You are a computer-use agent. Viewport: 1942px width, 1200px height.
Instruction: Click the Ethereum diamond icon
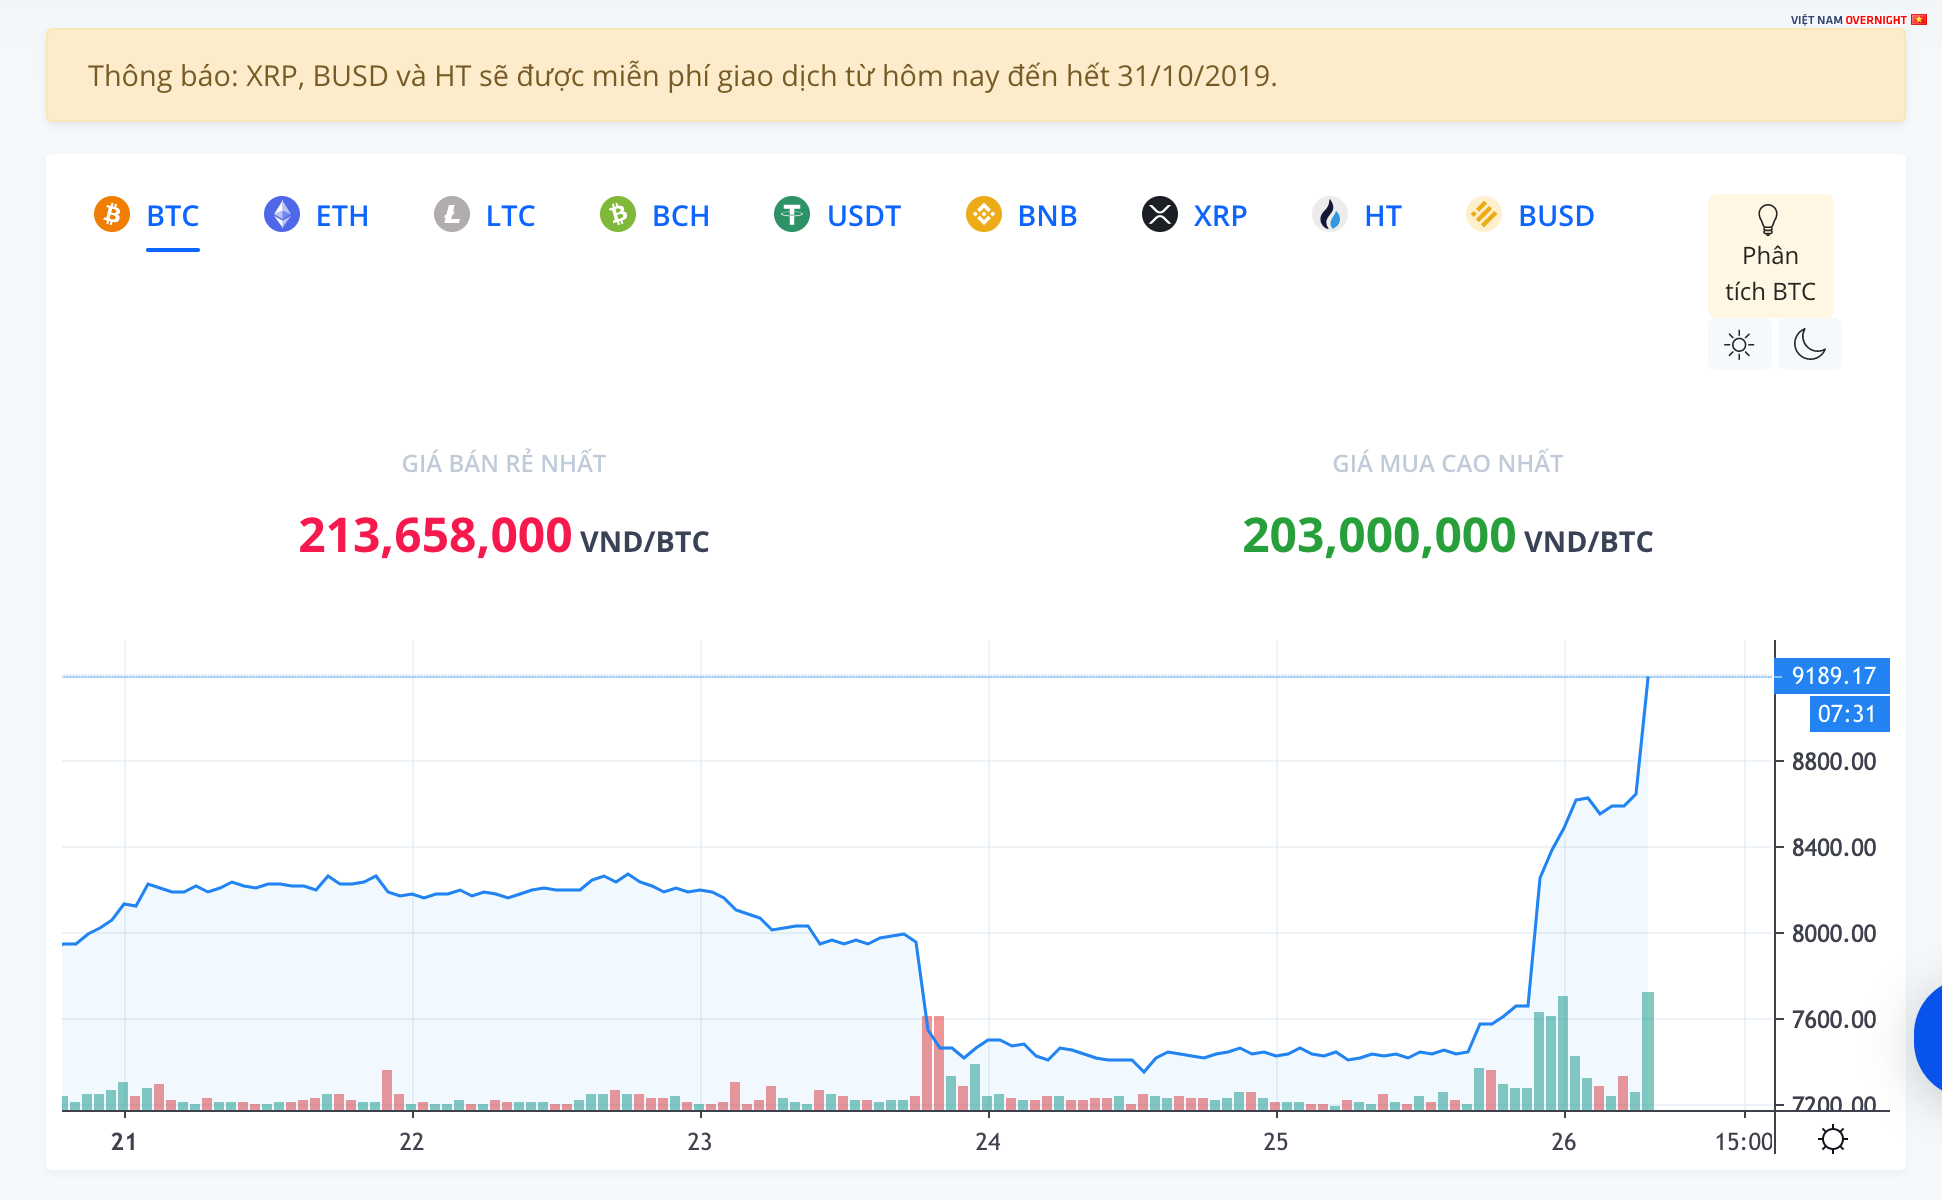[281, 214]
